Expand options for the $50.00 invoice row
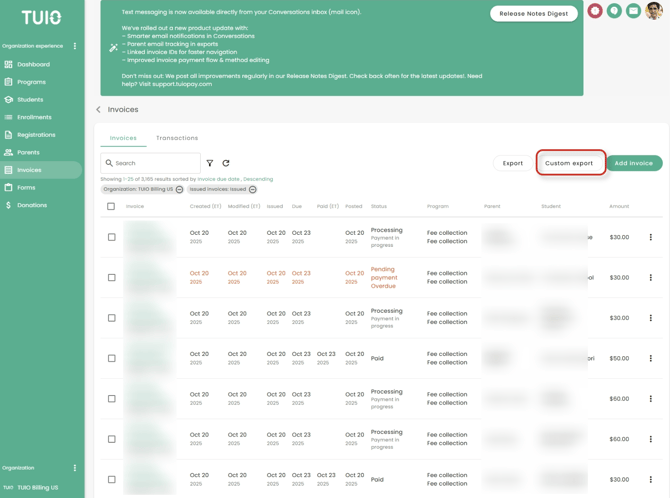Image resolution: width=670 pixels, height=498 pixels. tap(650, 358)
